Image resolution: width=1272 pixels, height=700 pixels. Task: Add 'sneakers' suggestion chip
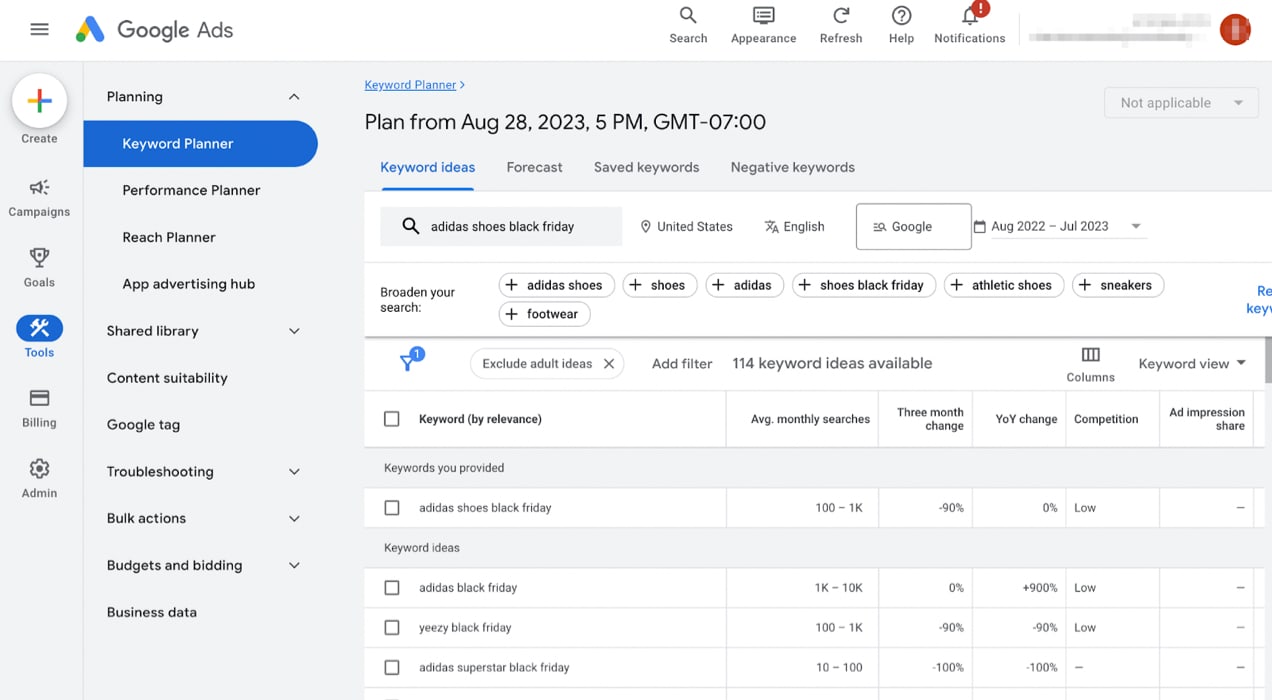tap(1117, 285)
